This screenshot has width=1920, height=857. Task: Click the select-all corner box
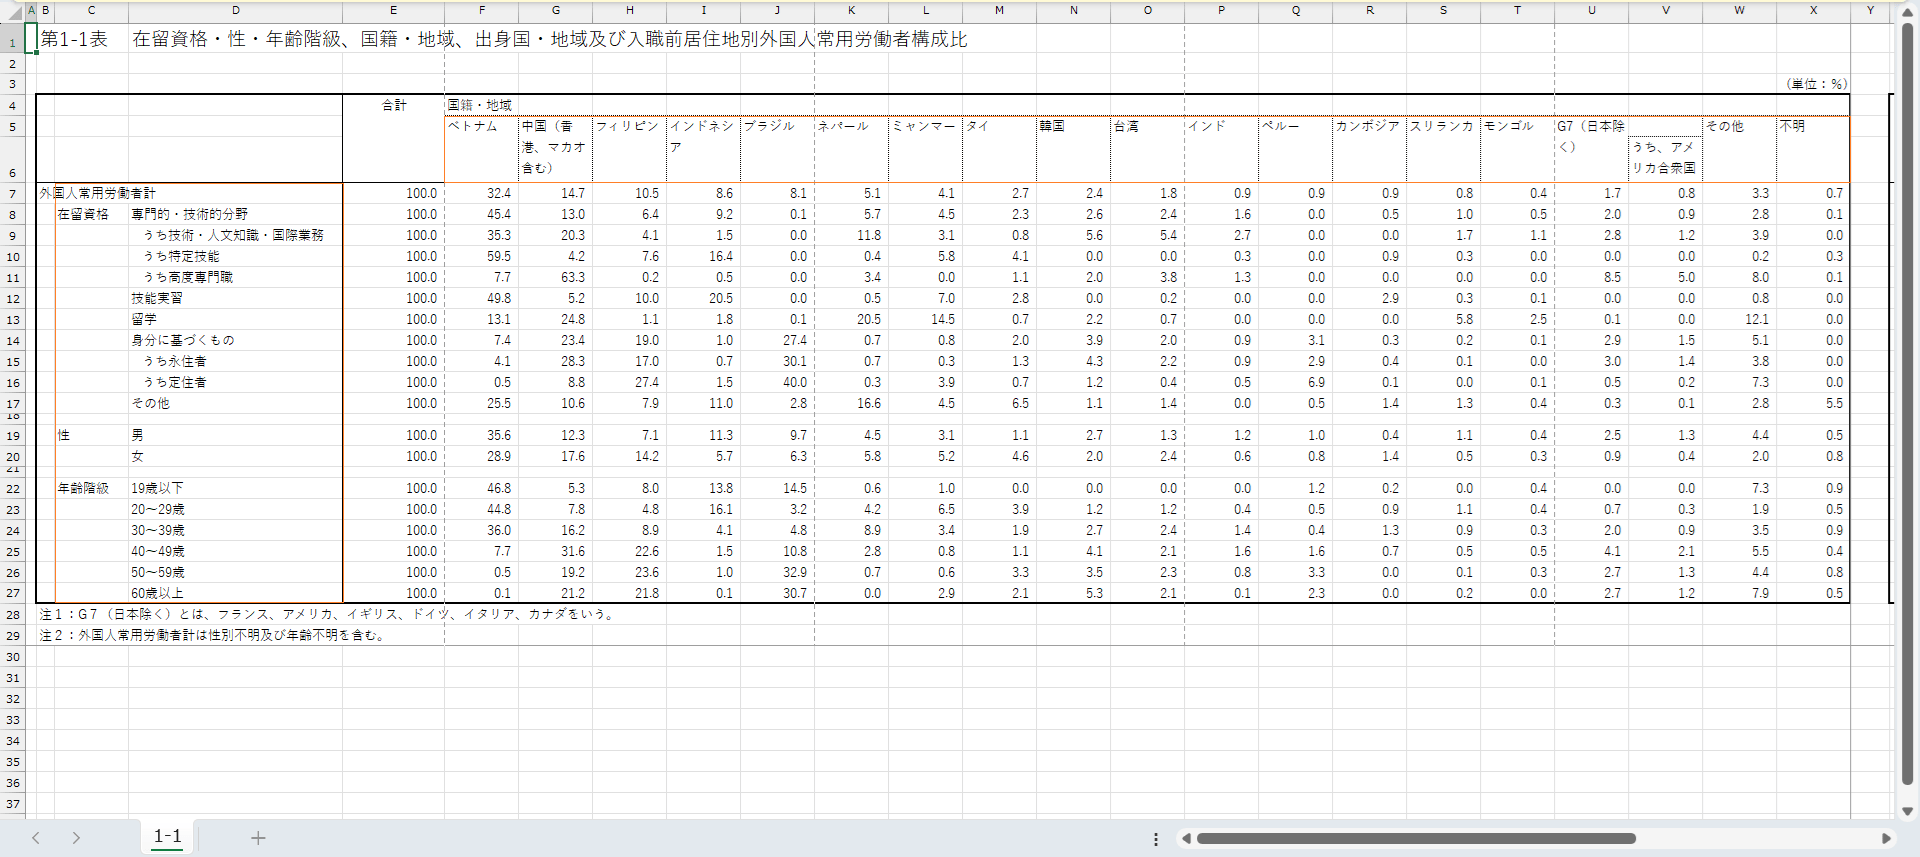(12, 11)
